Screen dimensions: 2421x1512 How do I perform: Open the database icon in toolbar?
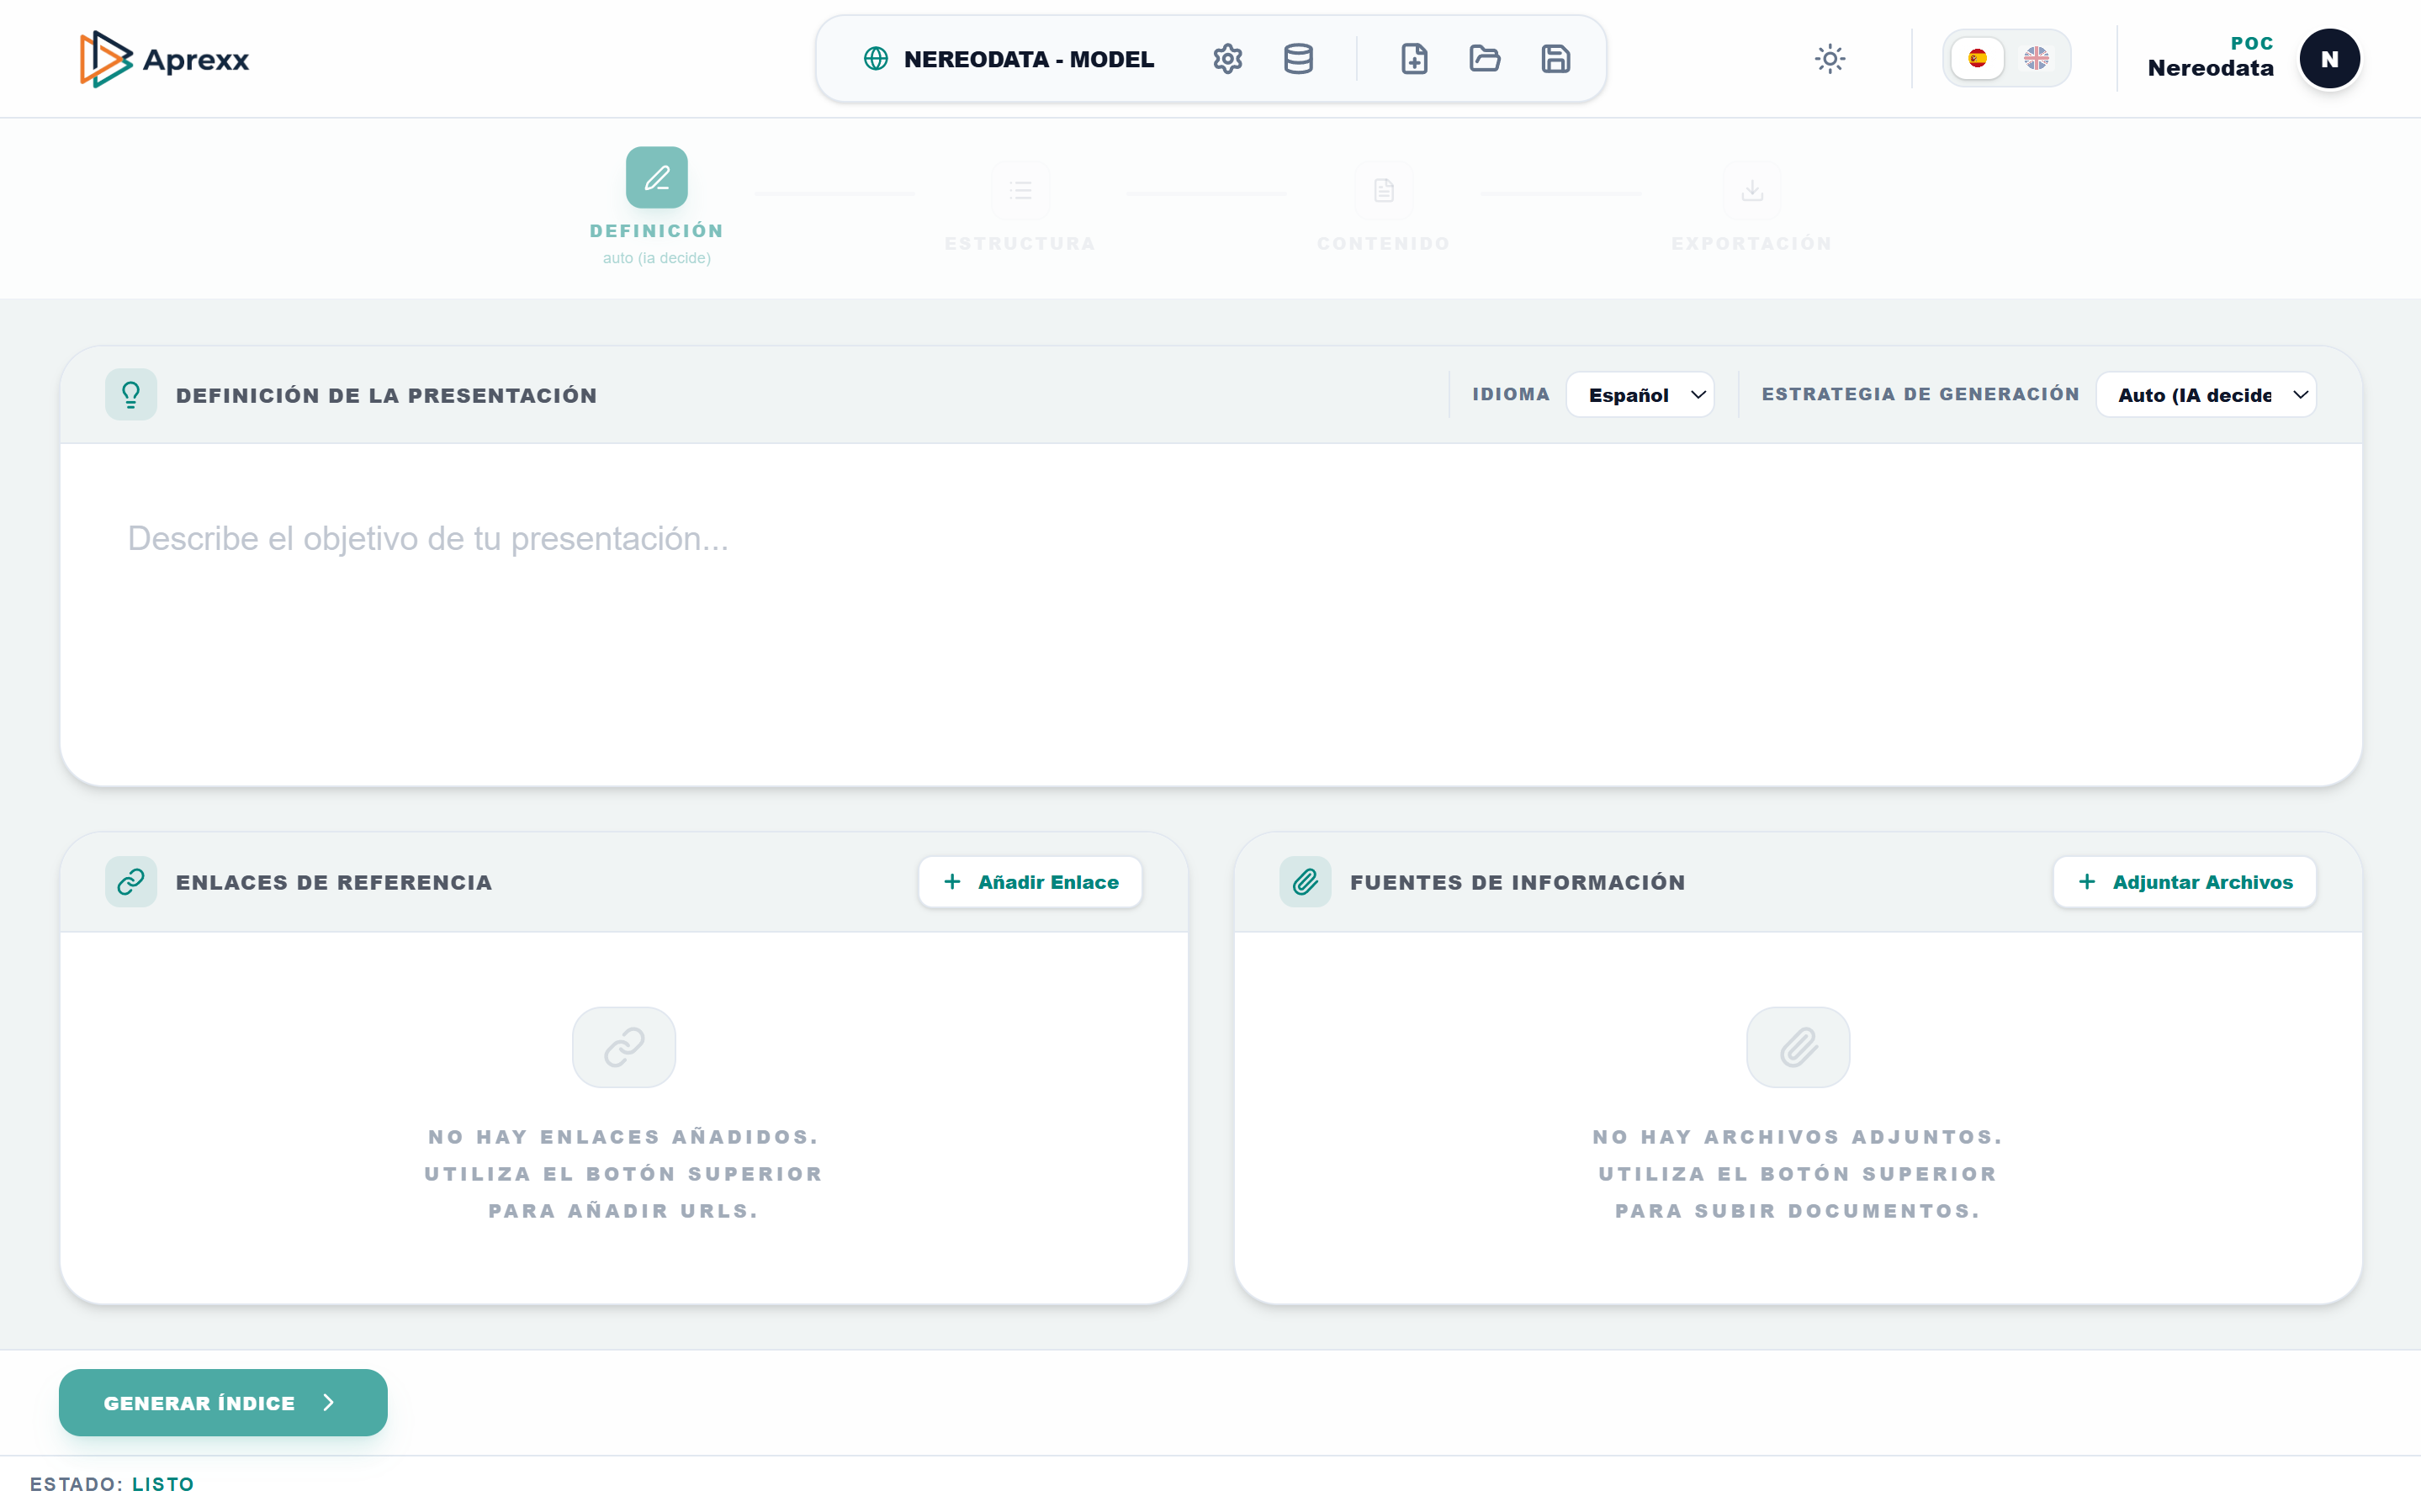pos(1299,59)
